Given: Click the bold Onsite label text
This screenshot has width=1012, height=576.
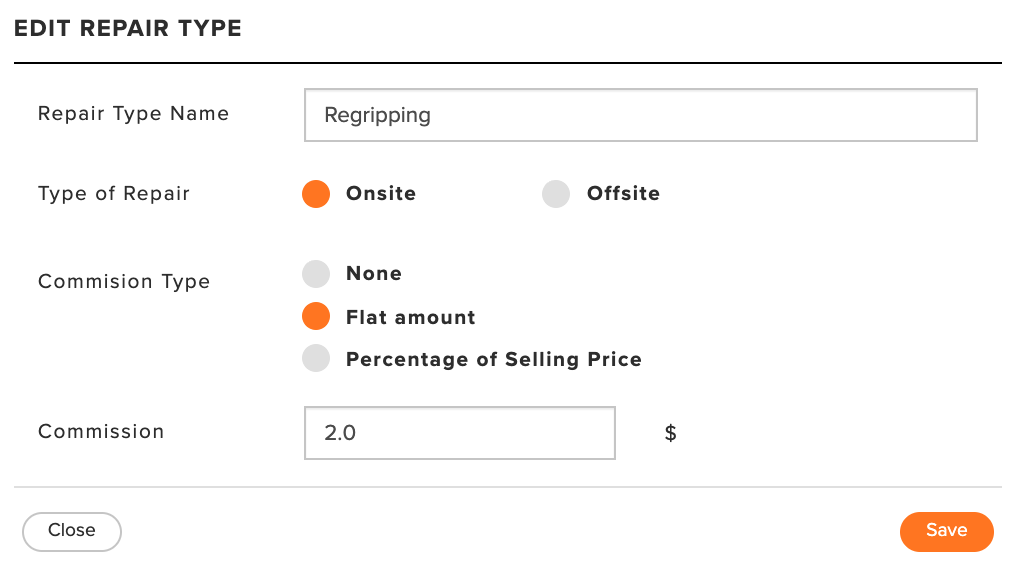Looking at the screenshot, I should point(381,194).
